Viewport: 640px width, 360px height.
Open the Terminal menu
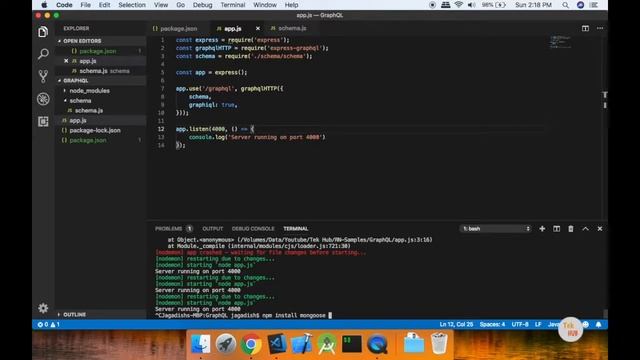tap(233, 5)
